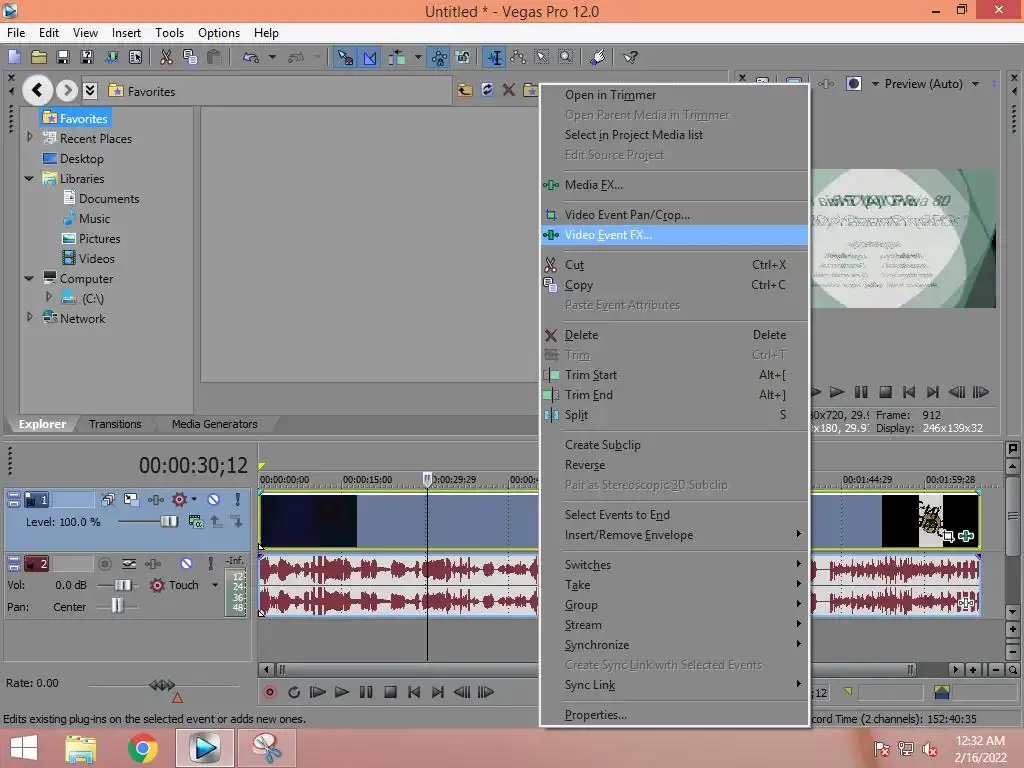Arm audio track 2 for record
Screen dimensions: 1024x768
104,564
